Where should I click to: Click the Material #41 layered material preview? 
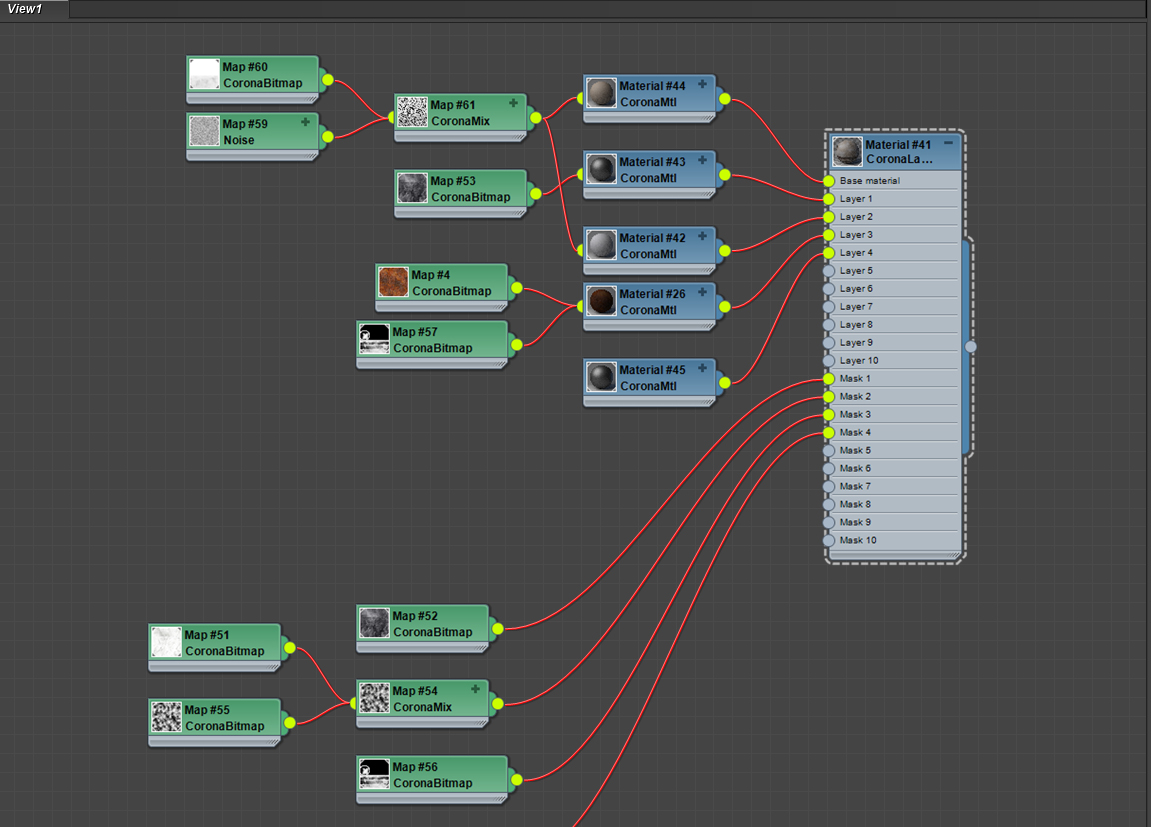(x=847, y=151)
